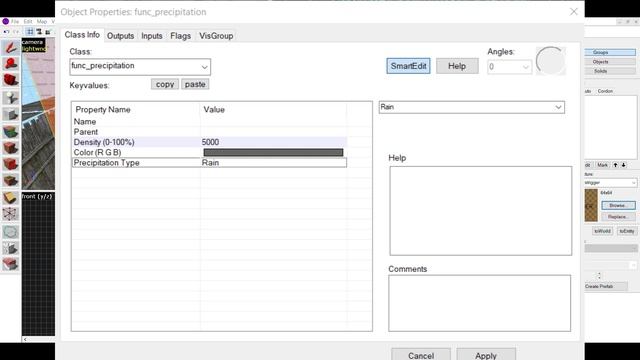The height and width of the screenshot is (360, 640).
Task: Click the paste keyvalues button
Action: click(195, 84)
